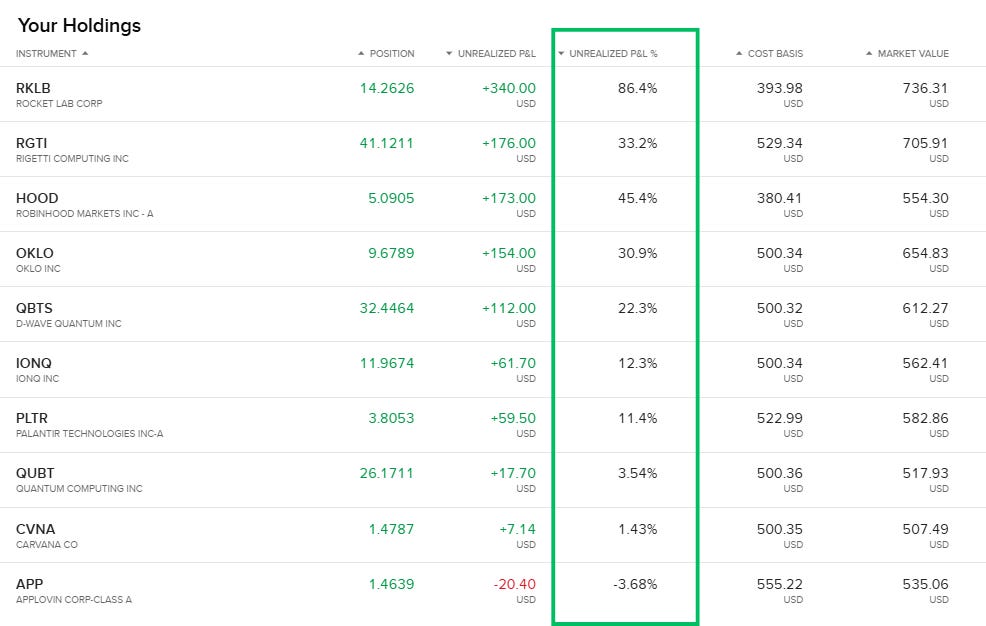986x626 pixels.
Task: Click the -3.68% unrealized P&L percentage
Action: coord(635,584)
